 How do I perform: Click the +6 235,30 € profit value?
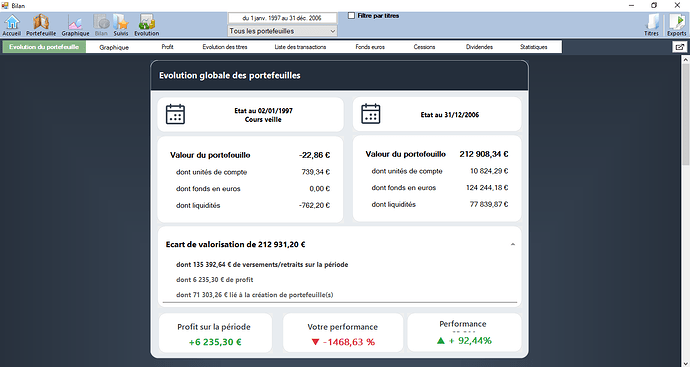pos(215,342)
